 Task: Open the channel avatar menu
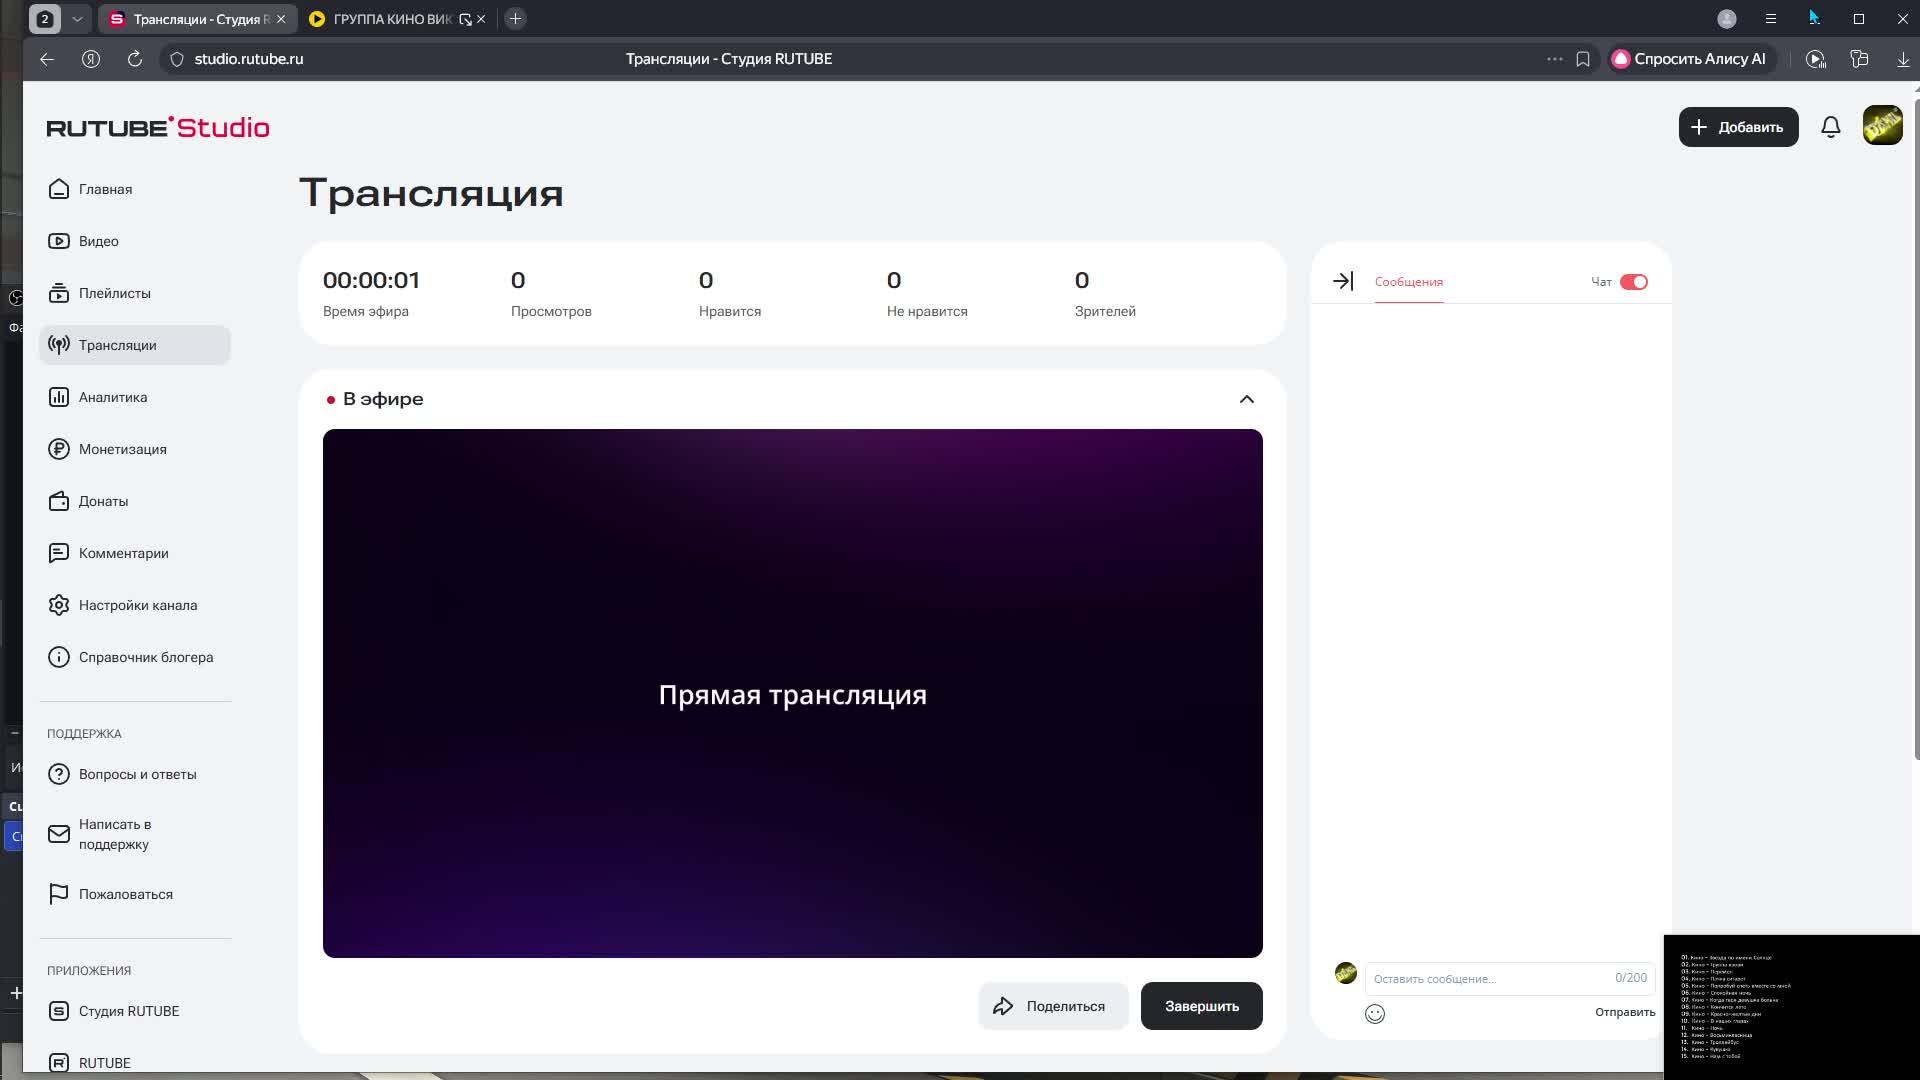[x=1882, y=126]
